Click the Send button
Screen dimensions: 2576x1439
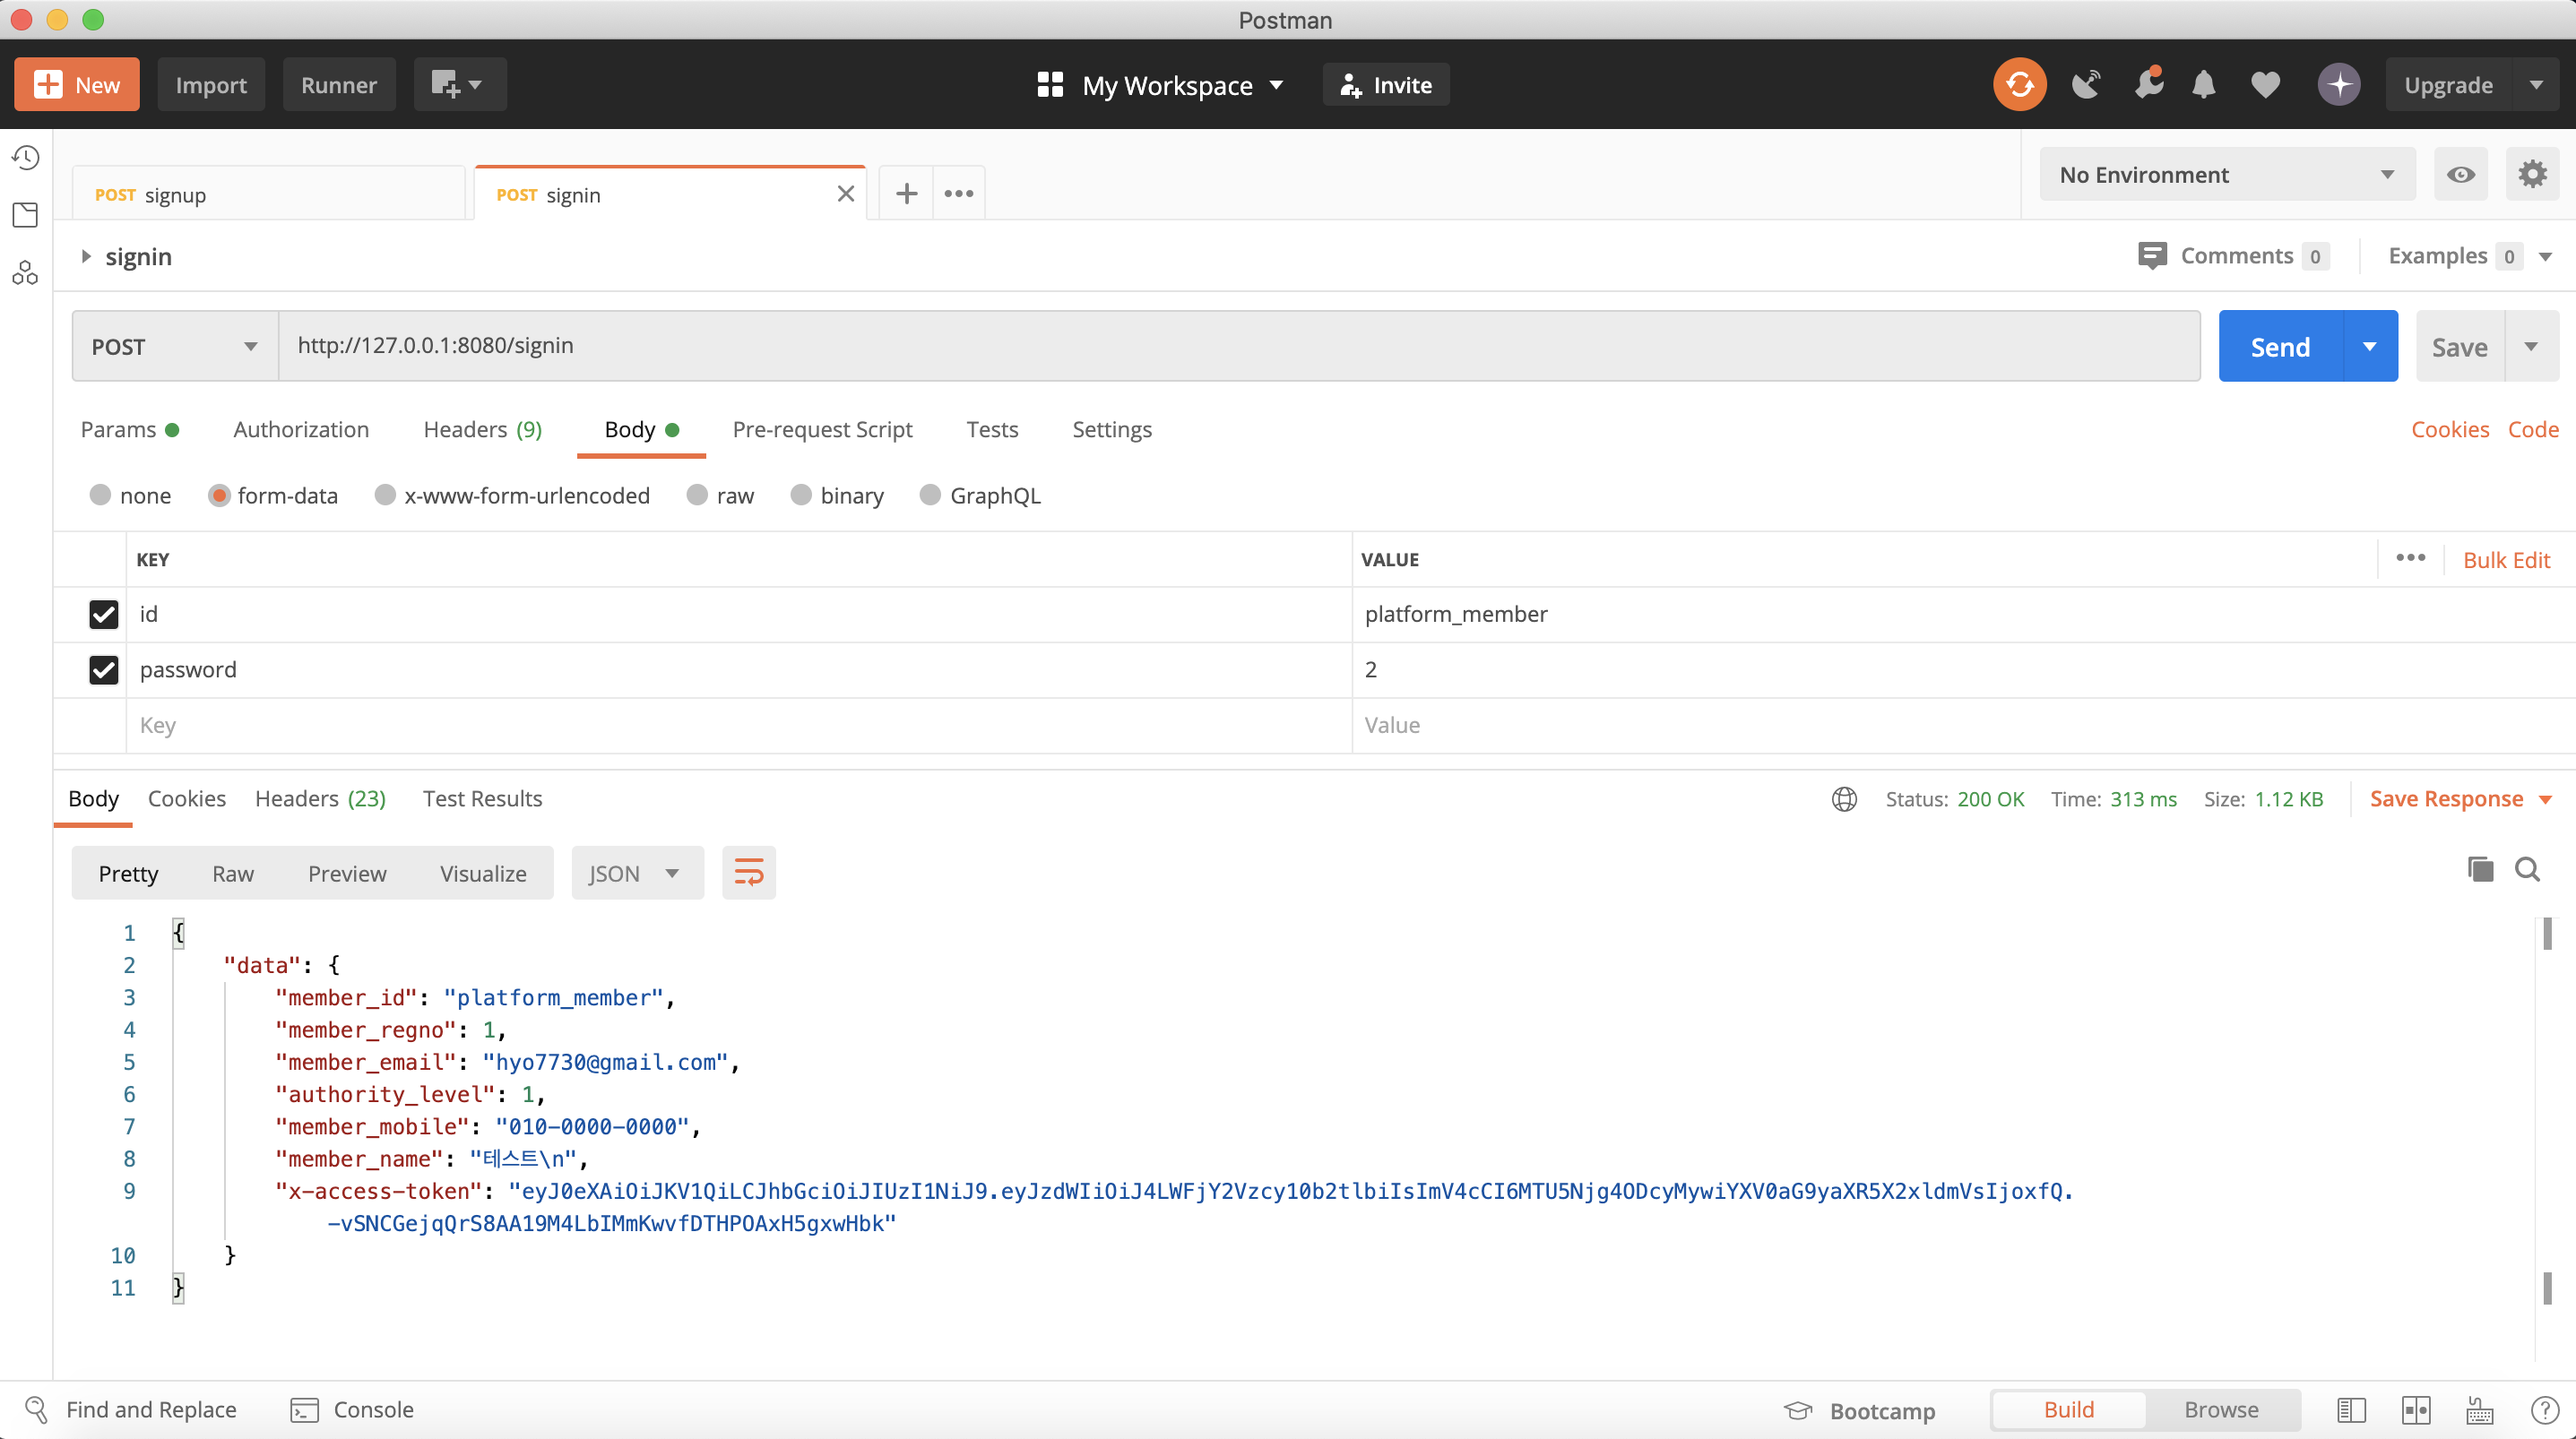click(2280, 347)
